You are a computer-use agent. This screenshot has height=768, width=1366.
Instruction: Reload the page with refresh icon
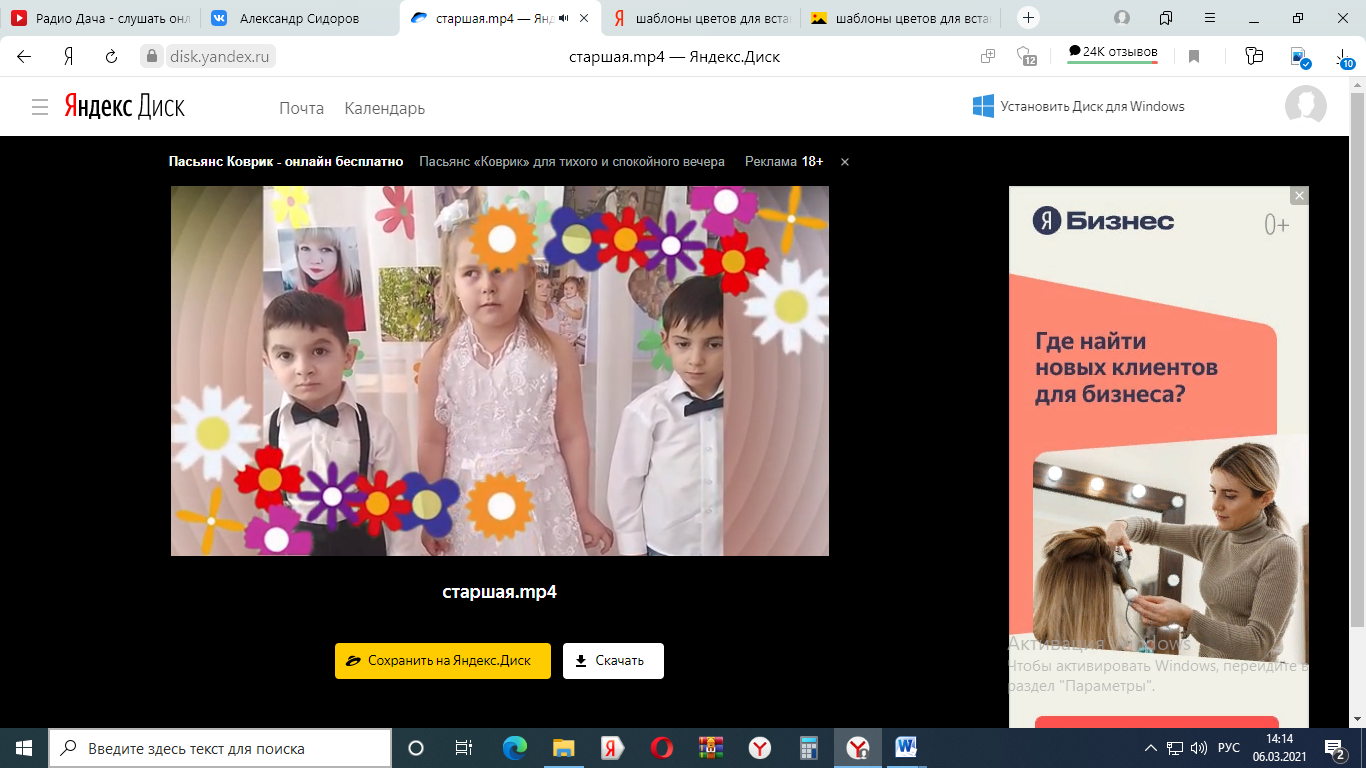coord(111,57)
